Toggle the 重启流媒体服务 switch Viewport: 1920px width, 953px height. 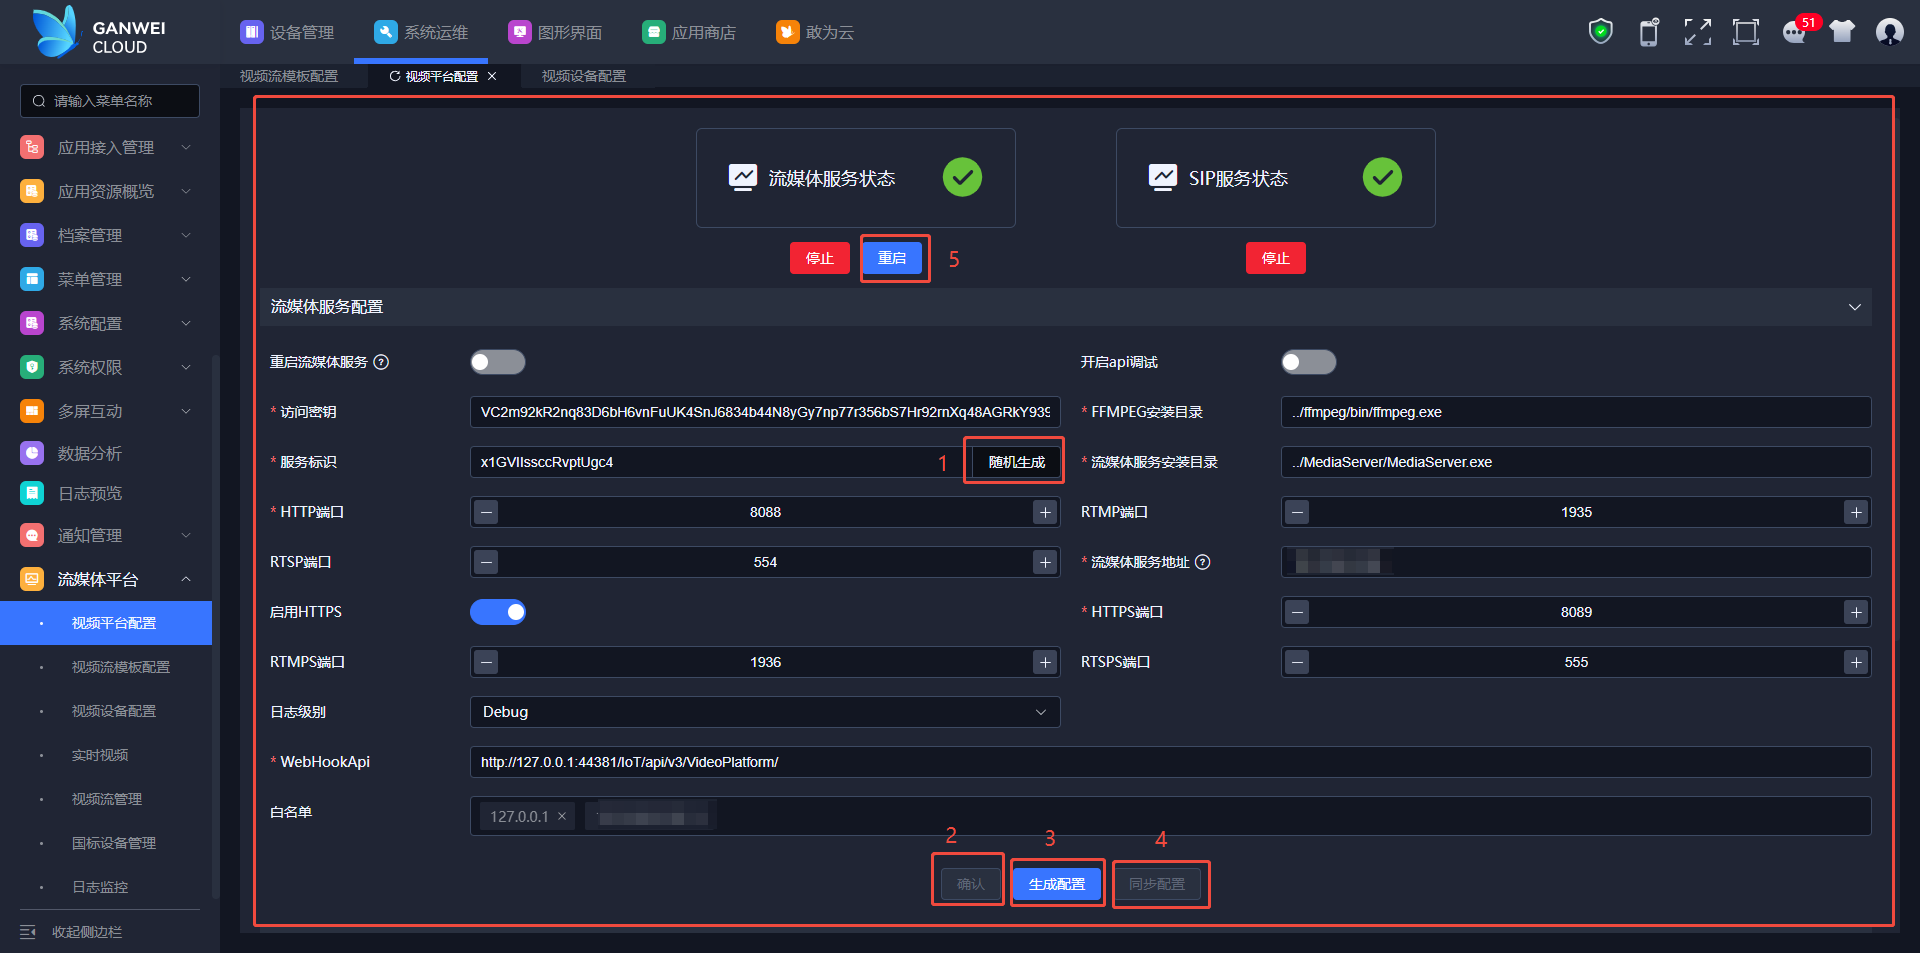point(498,362)
